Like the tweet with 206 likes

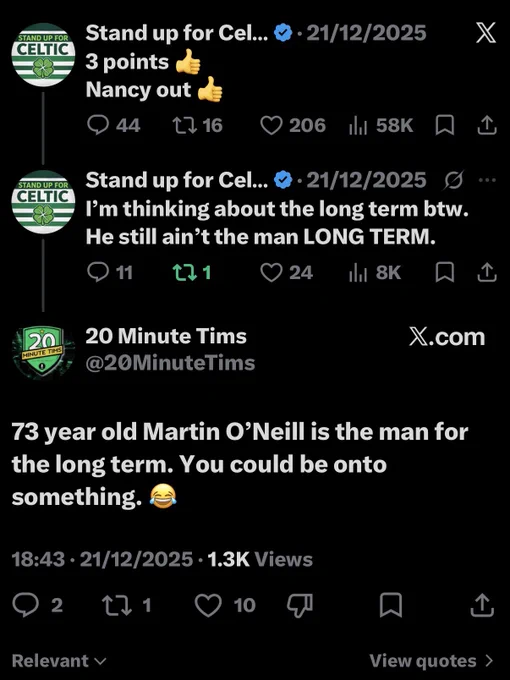(x=293, y=126)
